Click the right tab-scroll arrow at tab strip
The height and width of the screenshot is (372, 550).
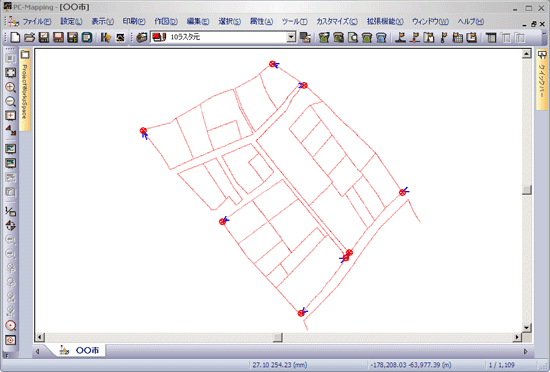coord(525,351)
